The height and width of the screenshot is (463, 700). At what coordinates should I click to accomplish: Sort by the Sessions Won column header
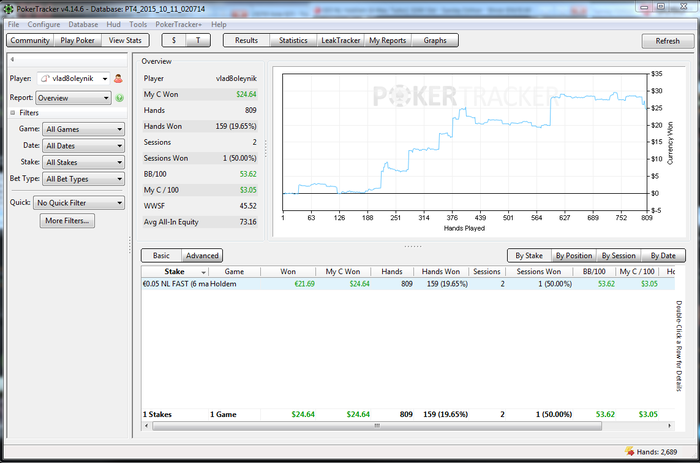(539, 271)
